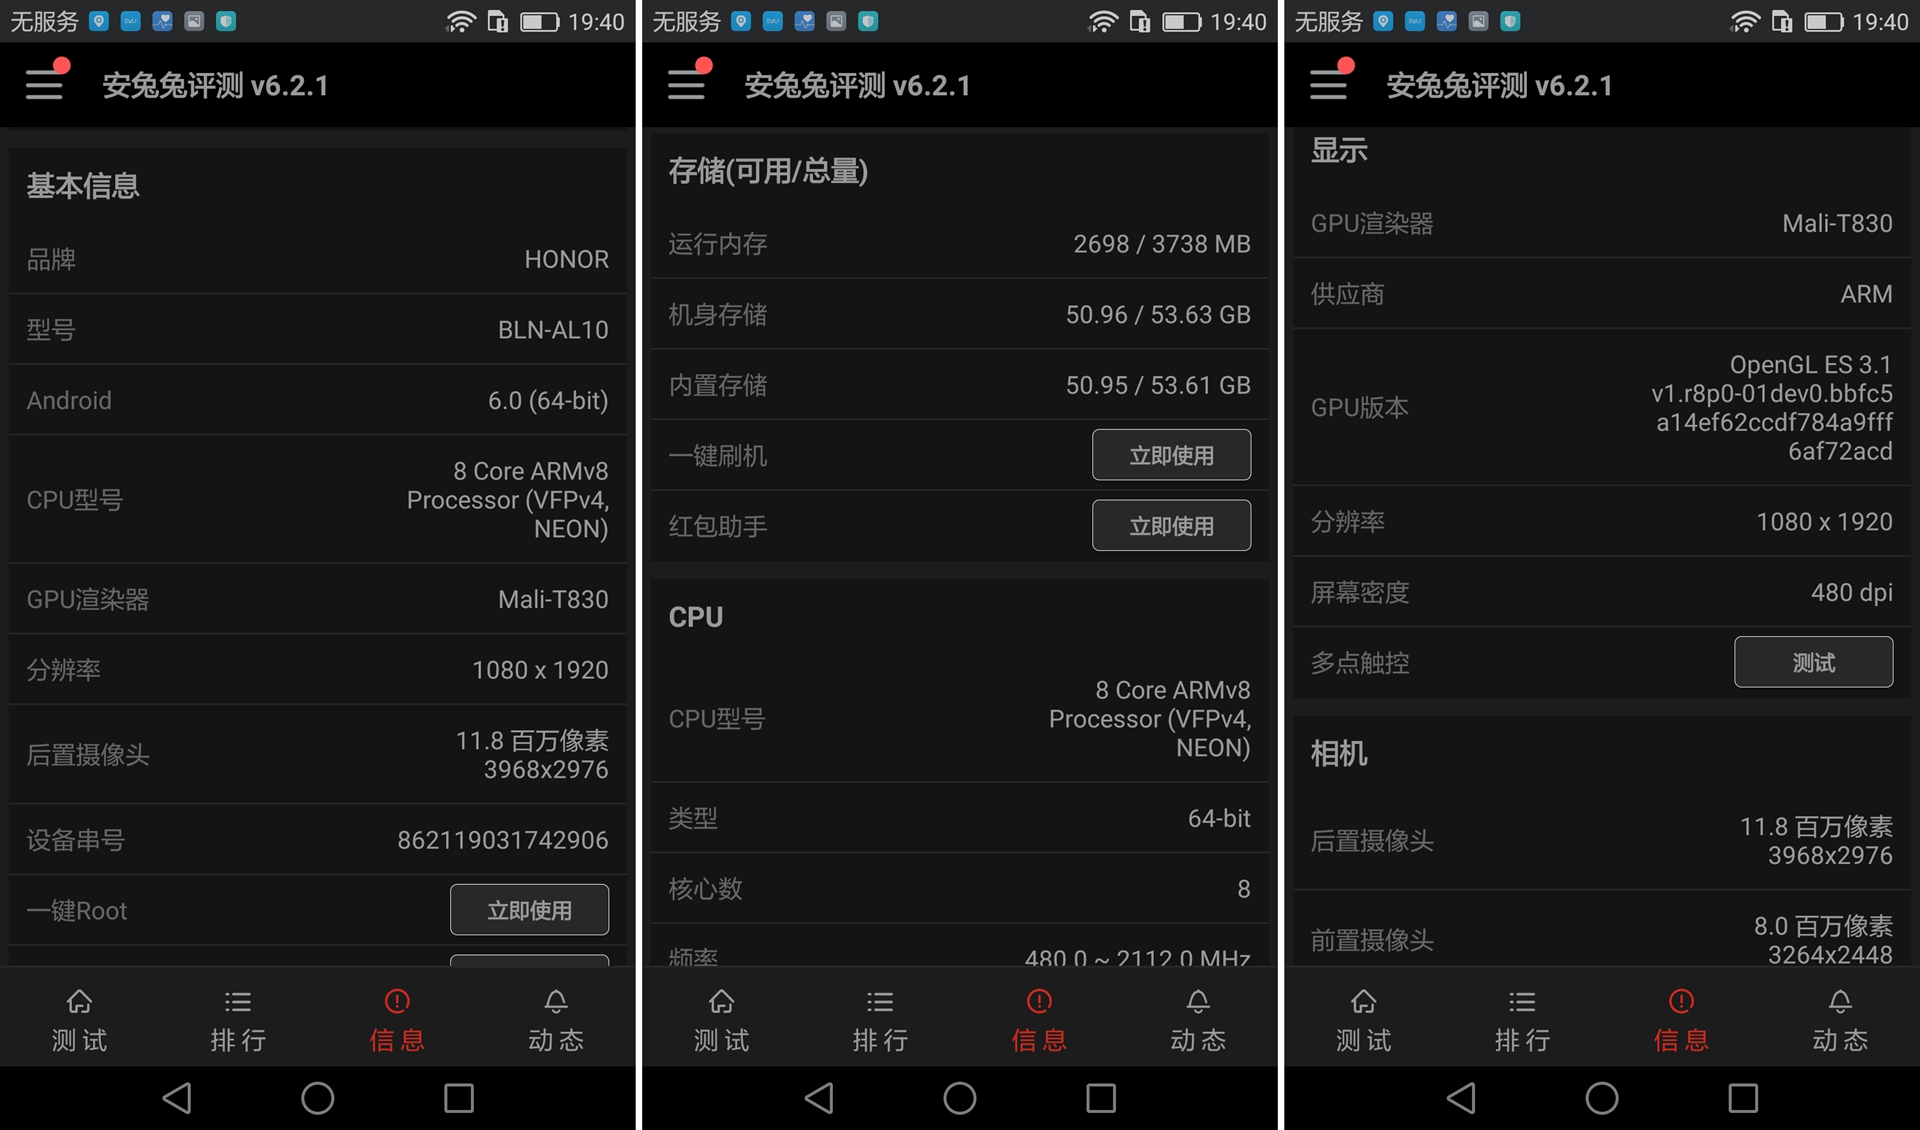The height and width of the screenshot is (1130, 1920).
Task: Click the 排行 (Ranking) tab icon
Action: pos(239,1018)
